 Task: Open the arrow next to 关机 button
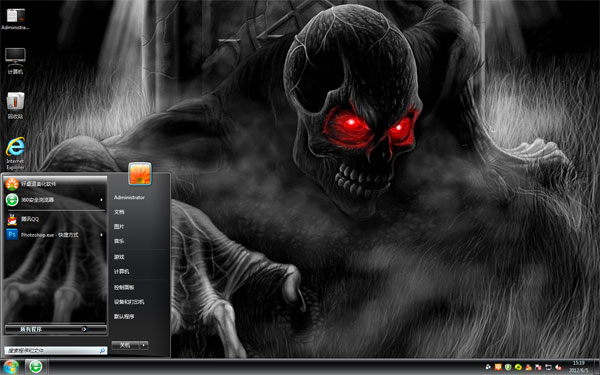(144, 345)
